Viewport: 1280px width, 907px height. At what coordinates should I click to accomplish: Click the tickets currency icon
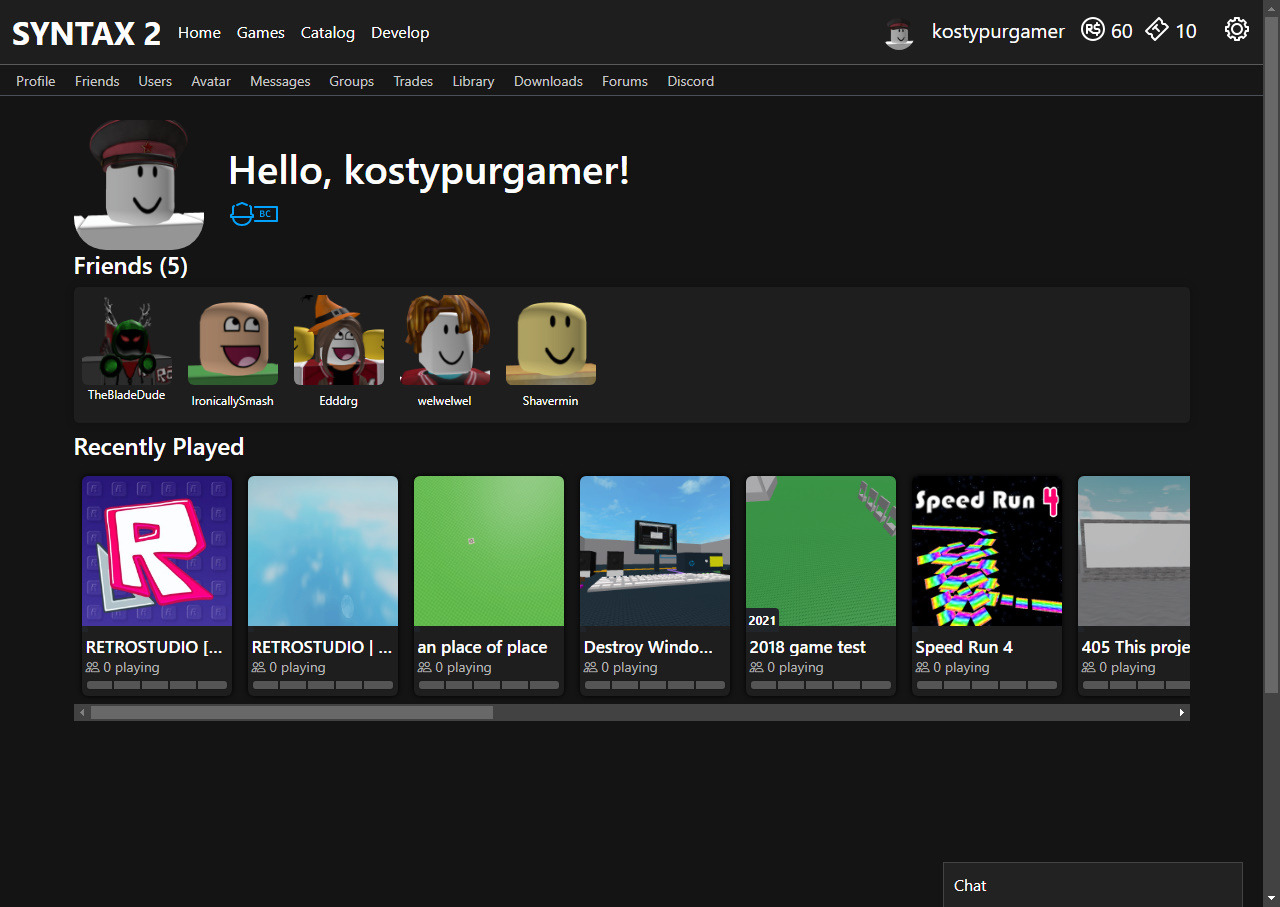tap(1157, 30)
